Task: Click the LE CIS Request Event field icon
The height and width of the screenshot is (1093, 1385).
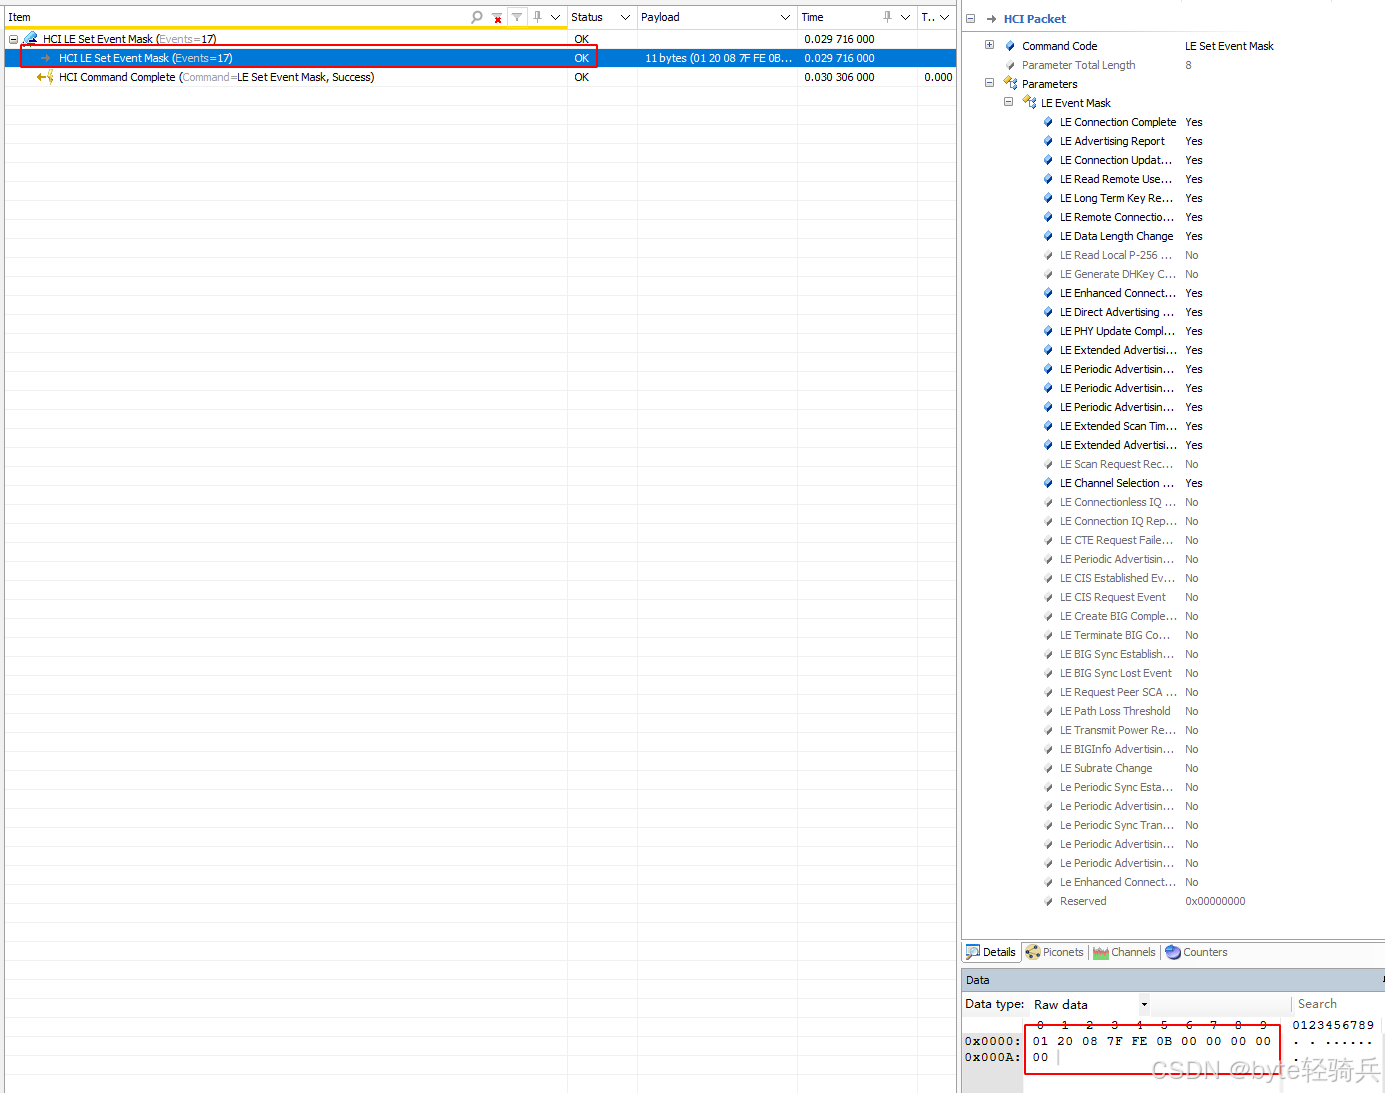Action: pyautogui.click(x=1048, y=597)
